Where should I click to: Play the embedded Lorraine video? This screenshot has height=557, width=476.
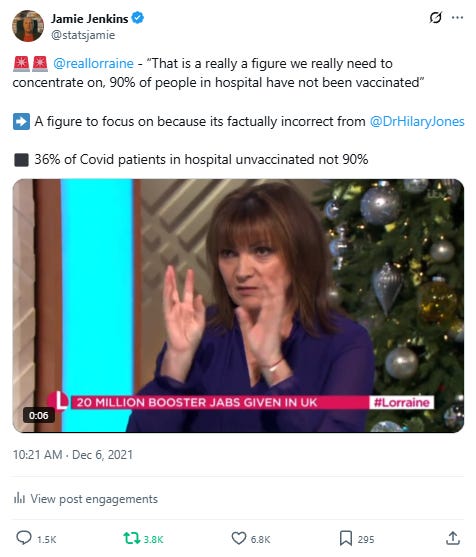click(x=238, y=305)
